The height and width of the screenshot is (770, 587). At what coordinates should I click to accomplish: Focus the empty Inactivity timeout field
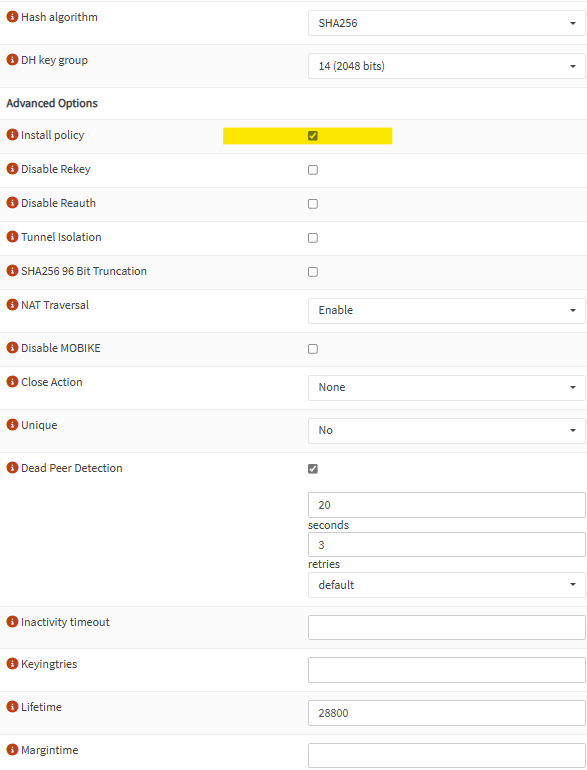tap(447, 627)
